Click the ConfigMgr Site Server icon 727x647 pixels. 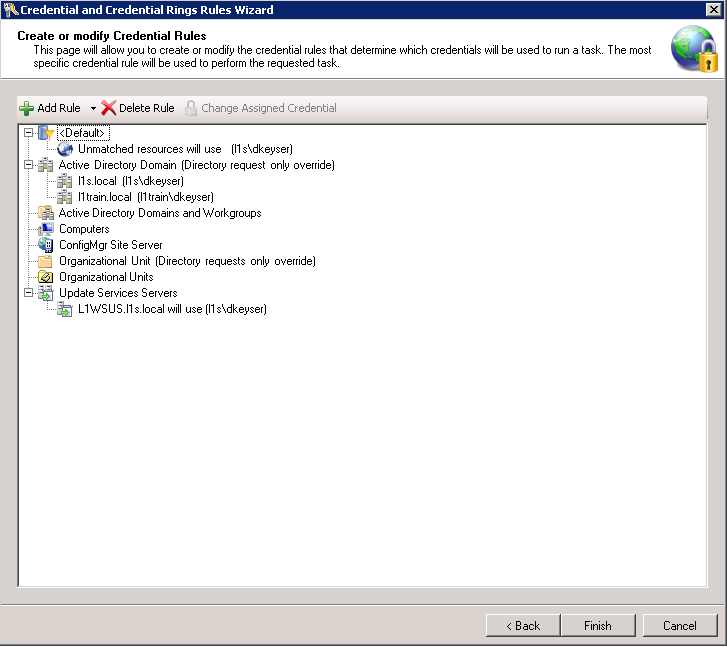[x=45, y=245]
